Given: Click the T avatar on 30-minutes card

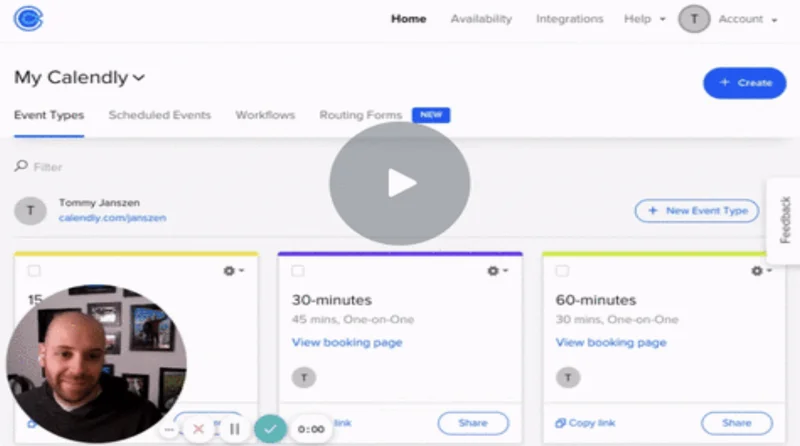Looking at the screenshot, I should point(304,378).
